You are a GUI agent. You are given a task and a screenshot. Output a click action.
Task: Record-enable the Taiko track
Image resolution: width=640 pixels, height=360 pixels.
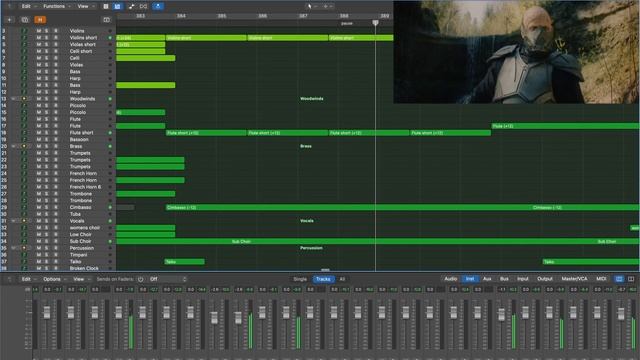tap(56, 262)
